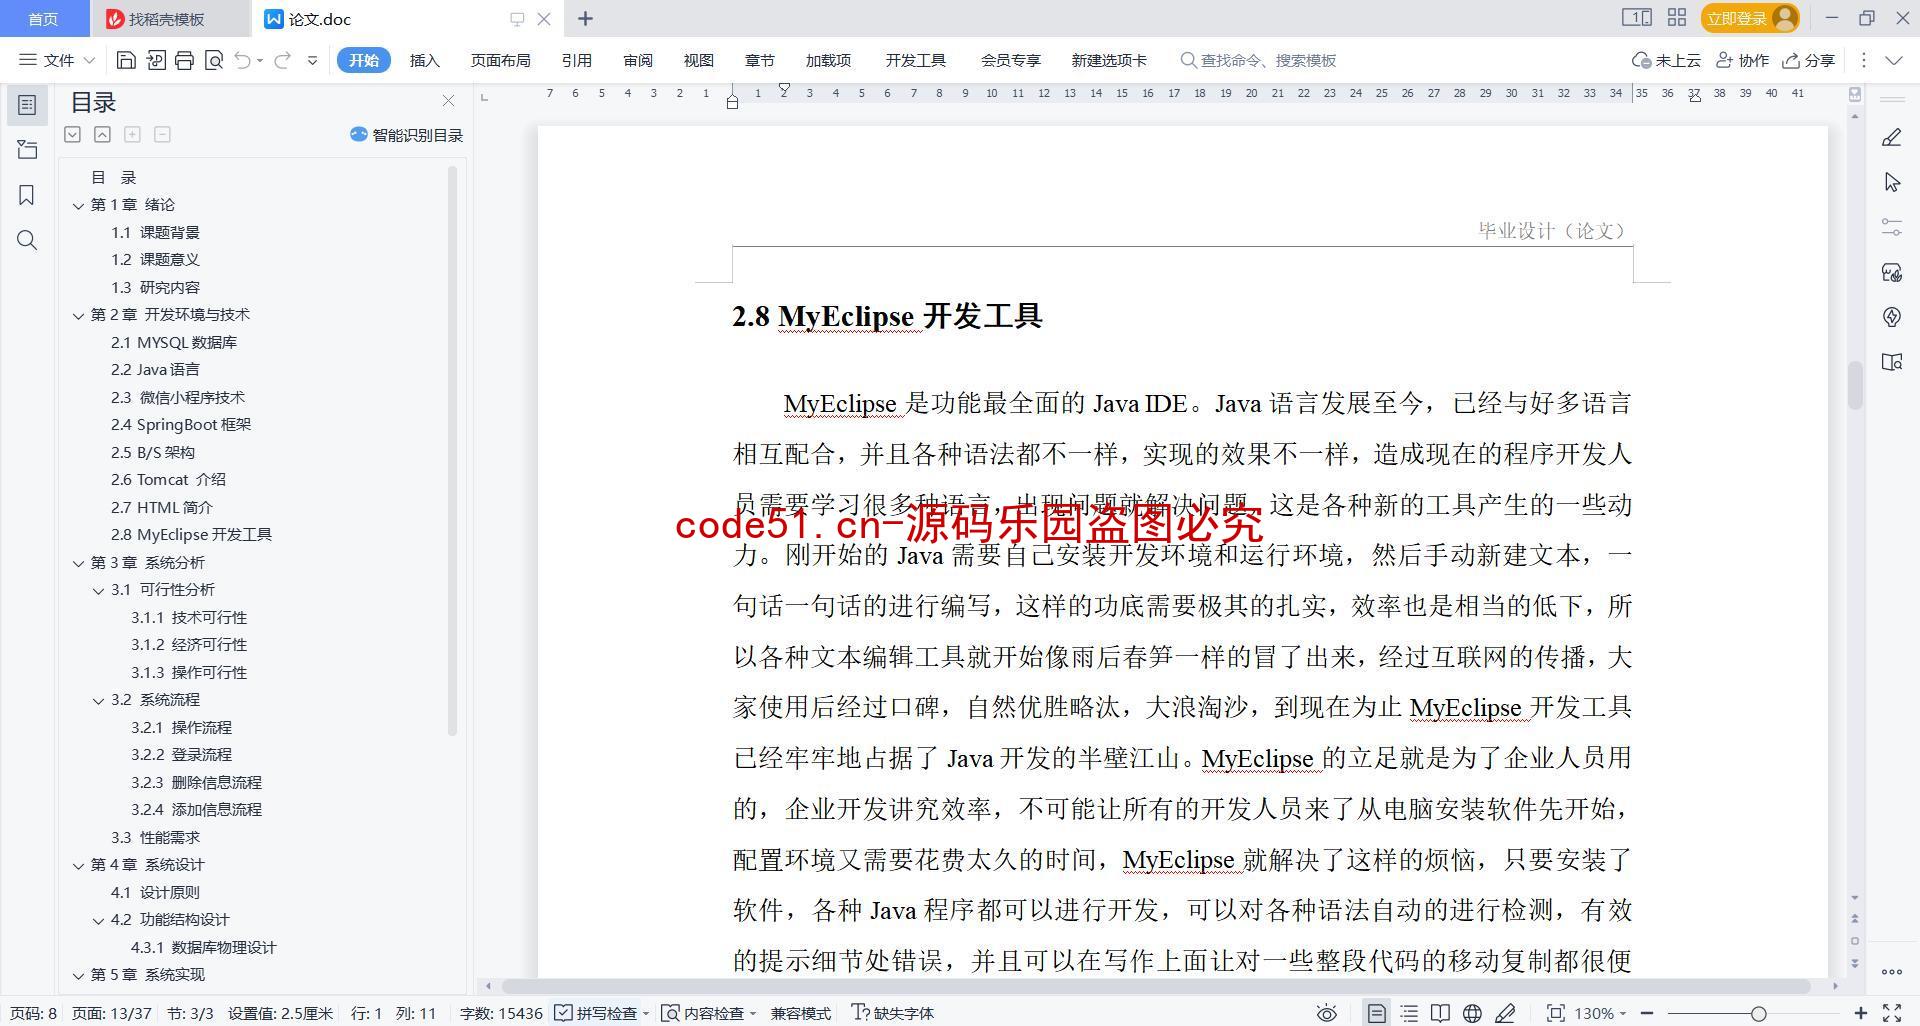Open 内容检查 dropdown in status bar
This screenshot has height=1026, width=1920.
click(709, 1013)
